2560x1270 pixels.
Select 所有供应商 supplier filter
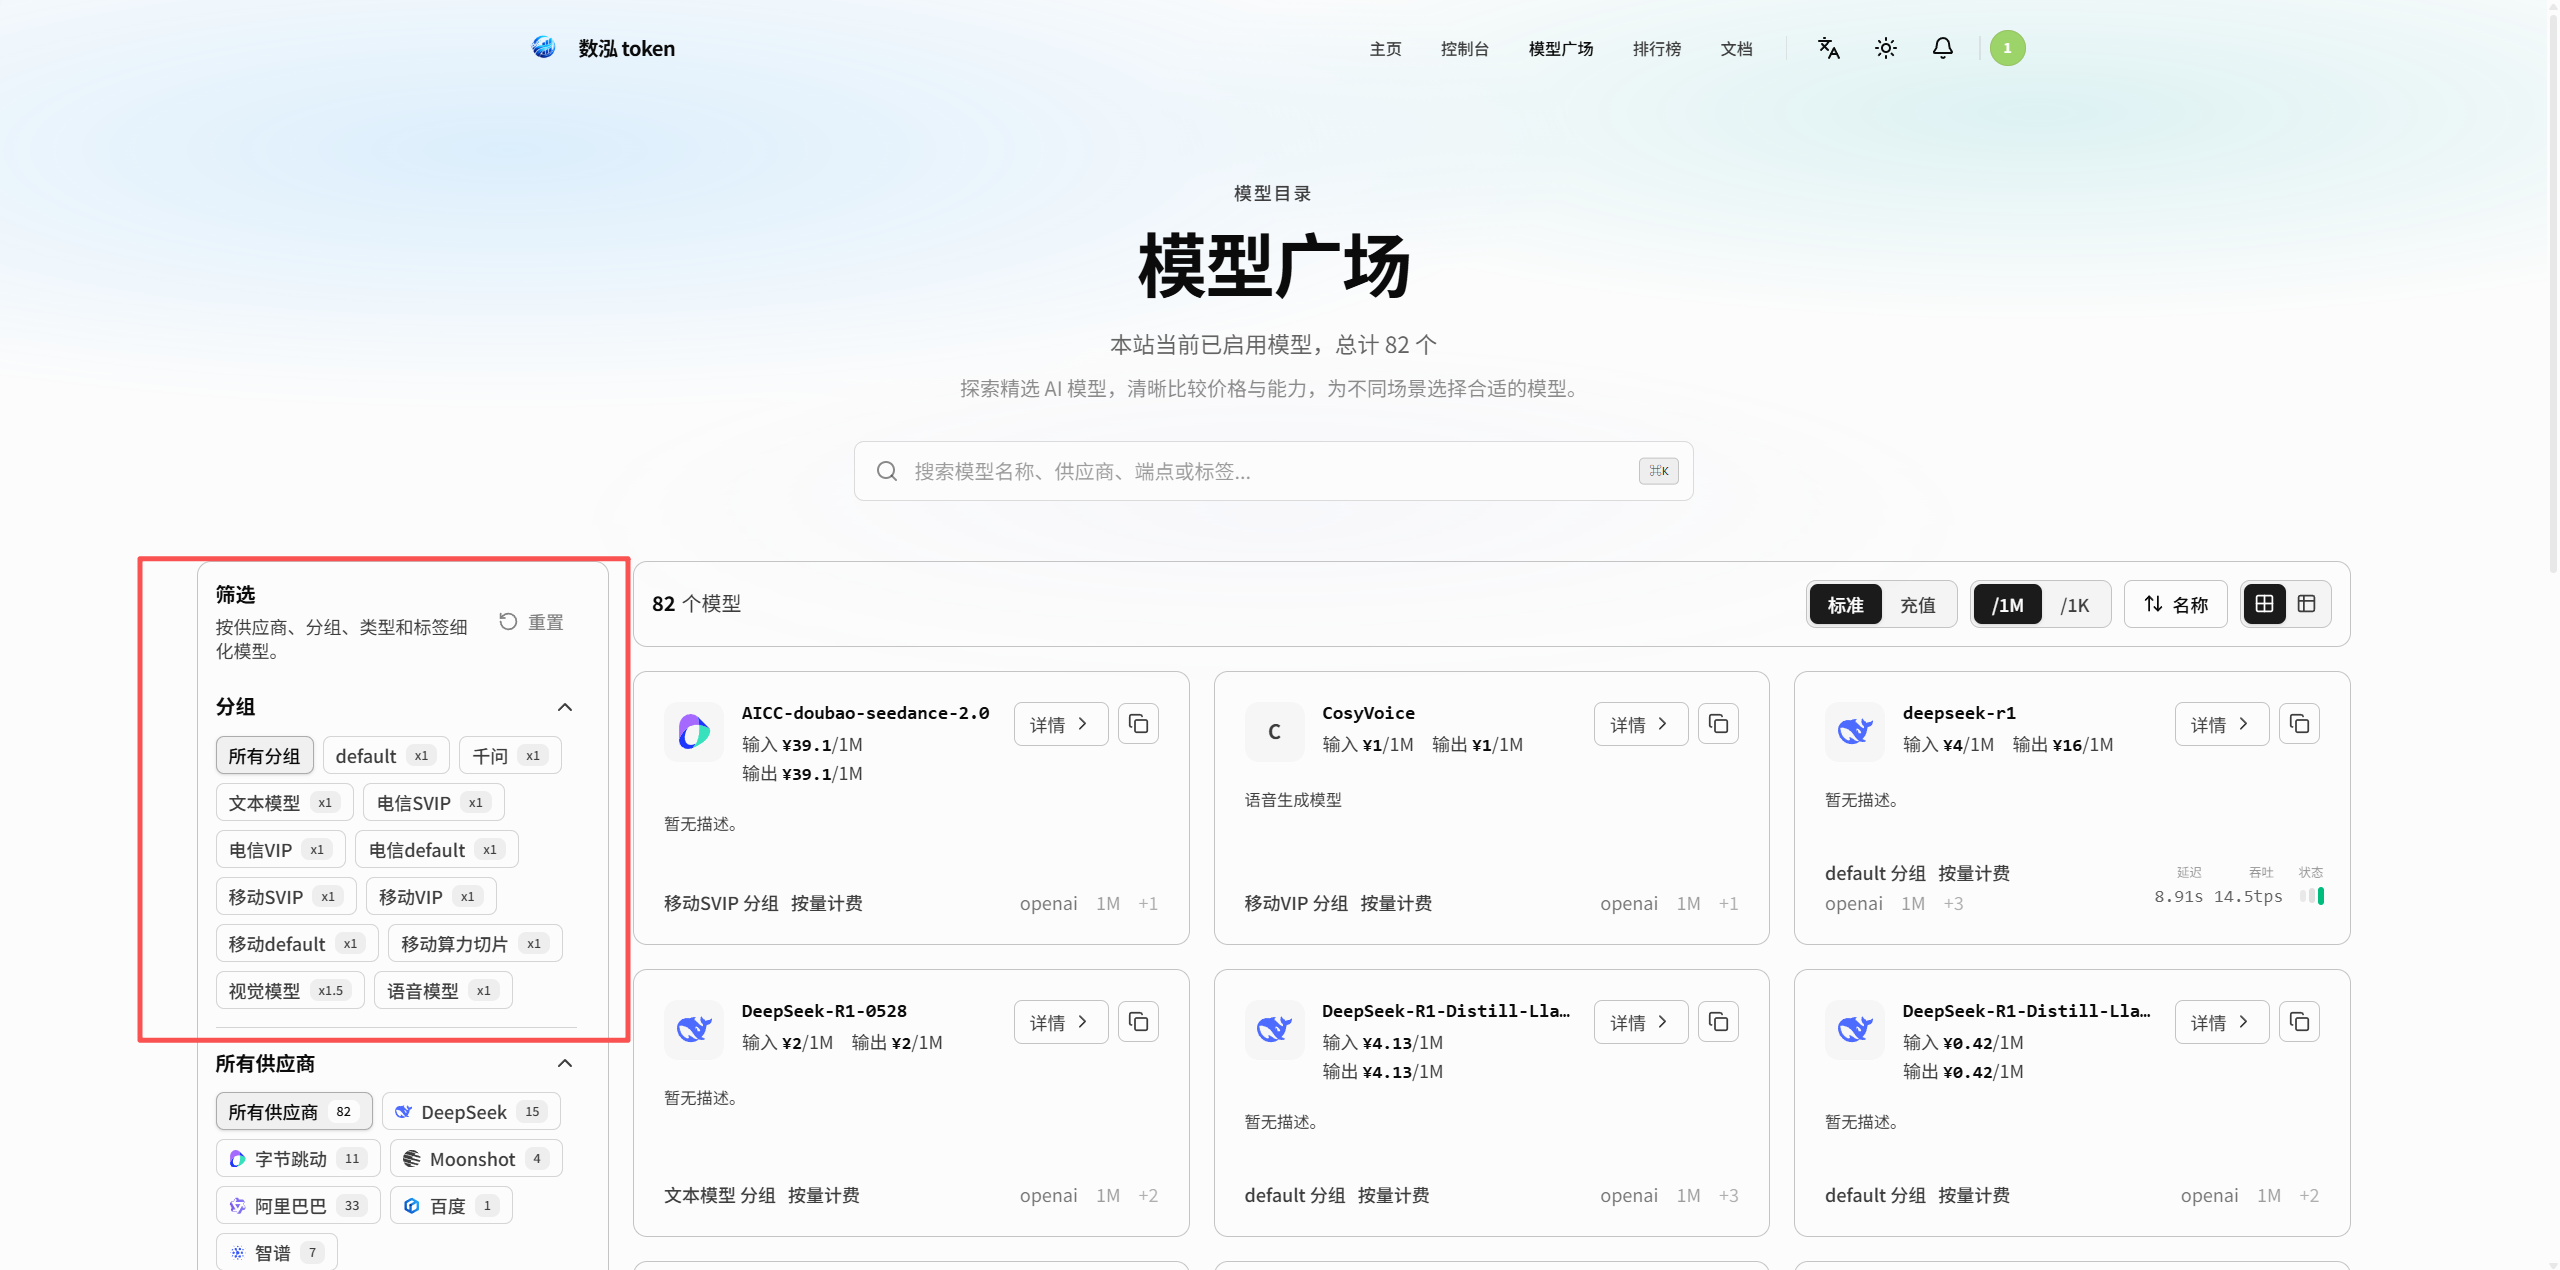point(293,1112)
